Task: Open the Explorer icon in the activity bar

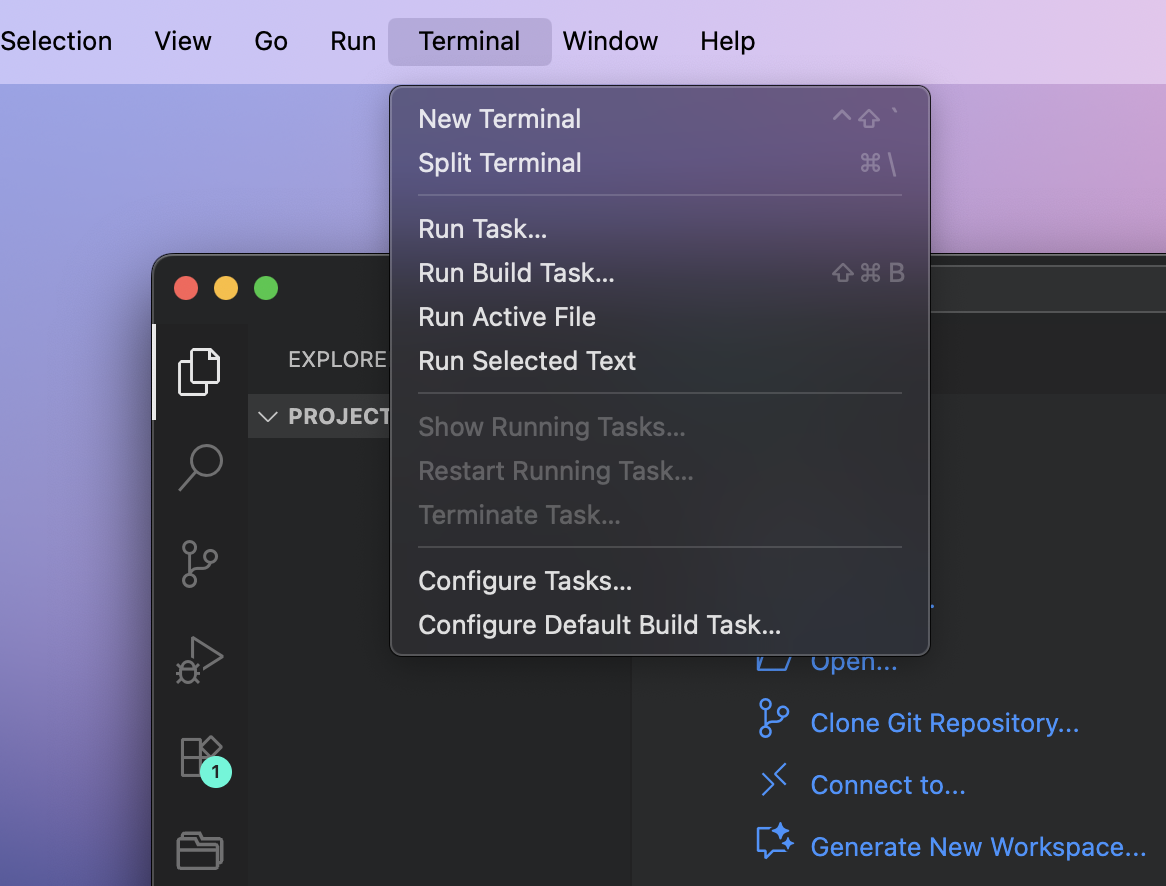Action: (x=199, y=371)
